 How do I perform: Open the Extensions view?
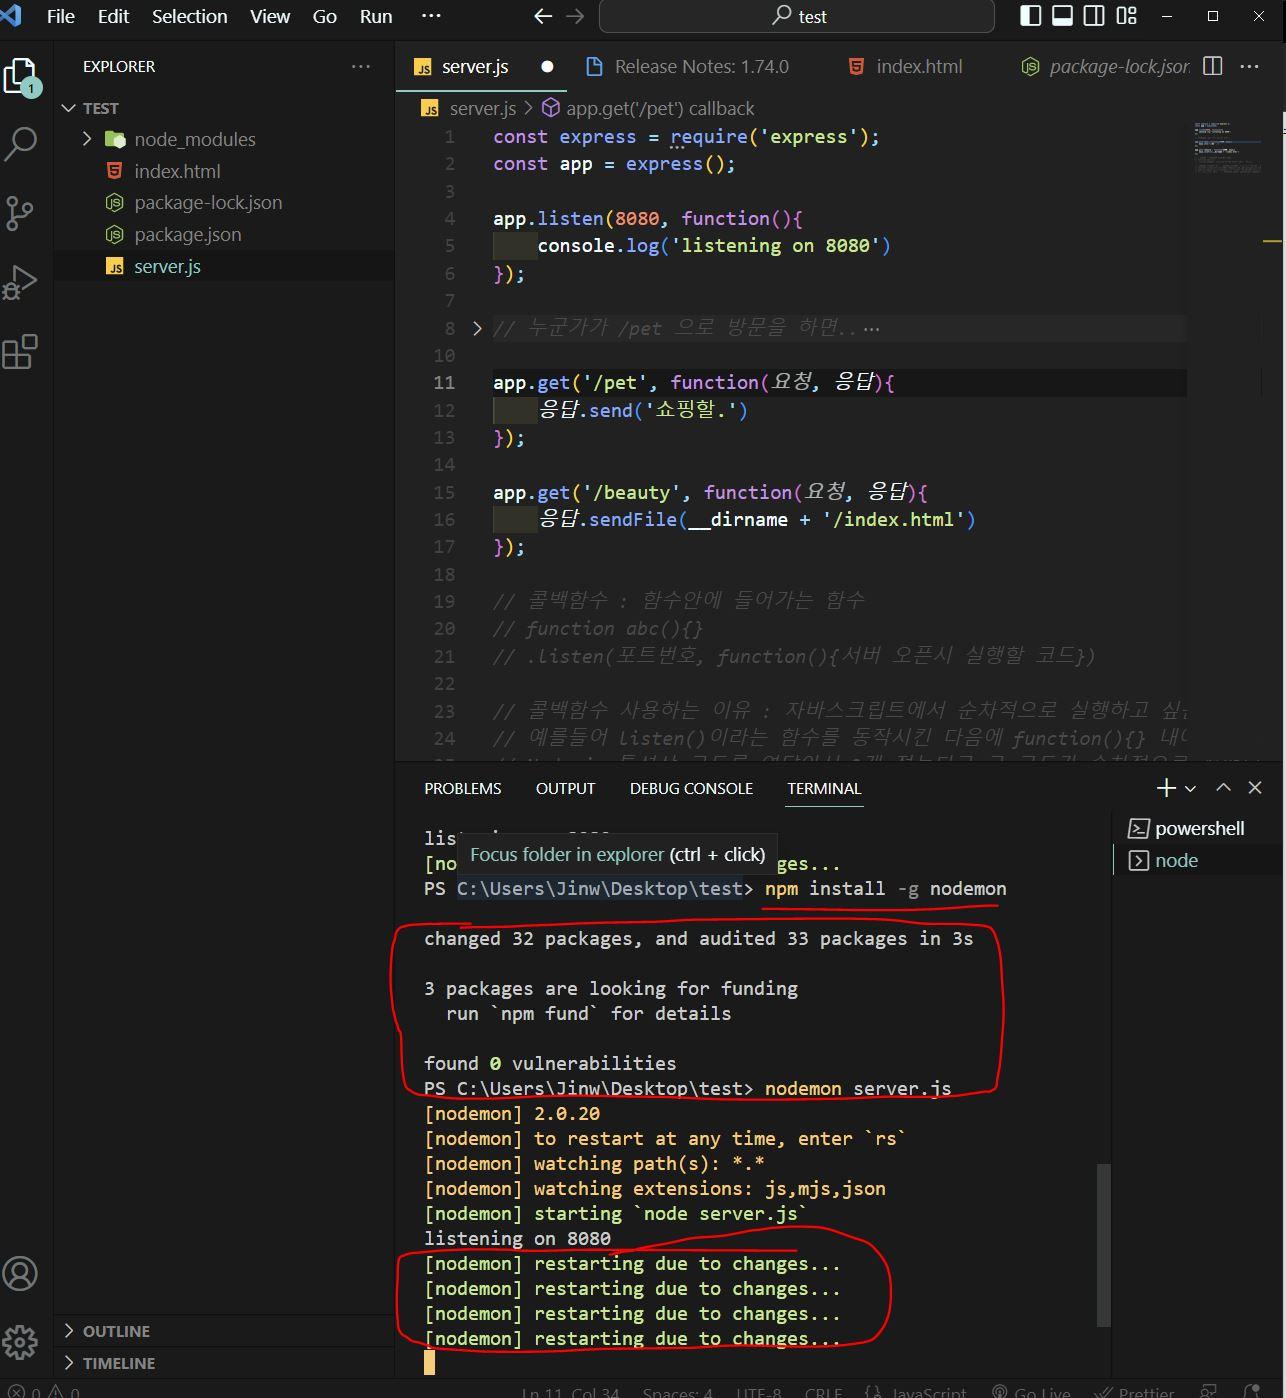[x=21, y=351]
